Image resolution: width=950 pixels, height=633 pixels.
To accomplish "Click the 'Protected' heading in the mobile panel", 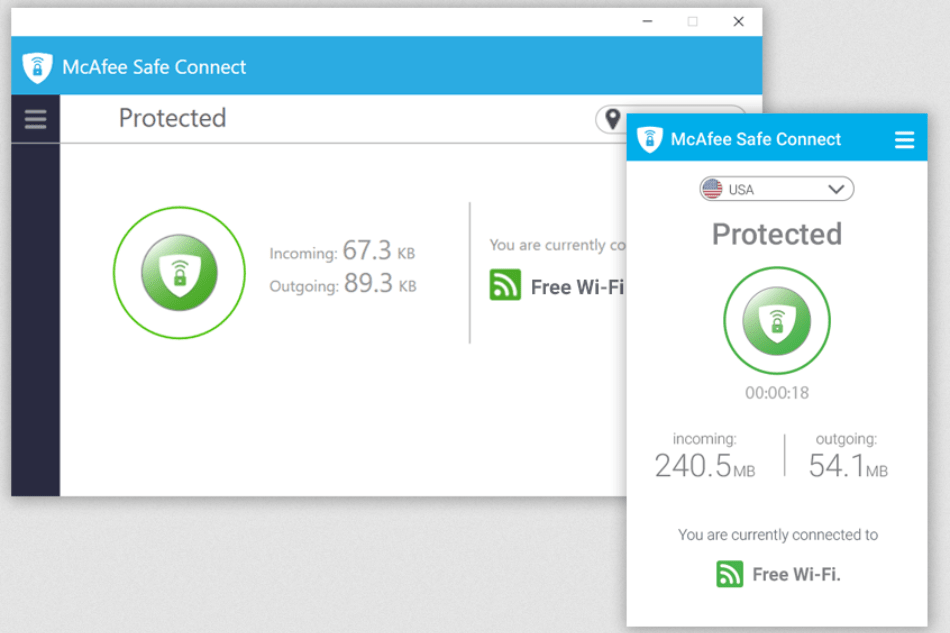I will coord(777,234).
